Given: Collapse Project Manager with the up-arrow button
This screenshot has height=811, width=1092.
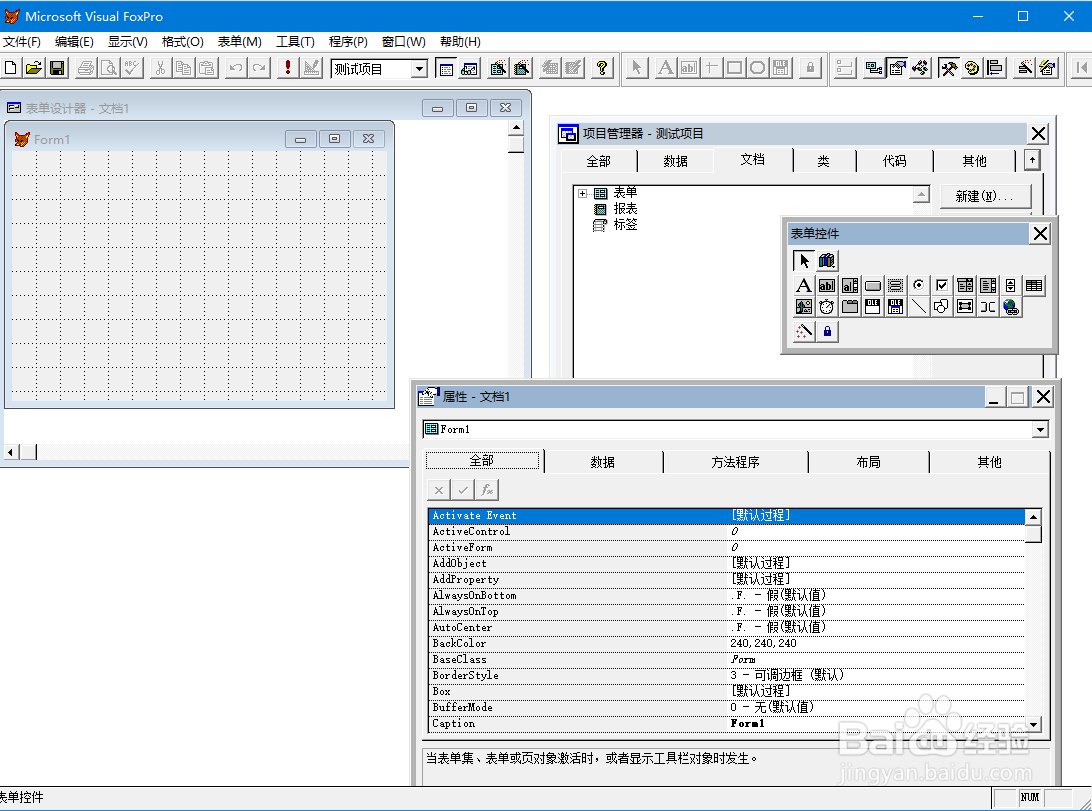Looking at the screenshot, I should (x=1032, y=161).
